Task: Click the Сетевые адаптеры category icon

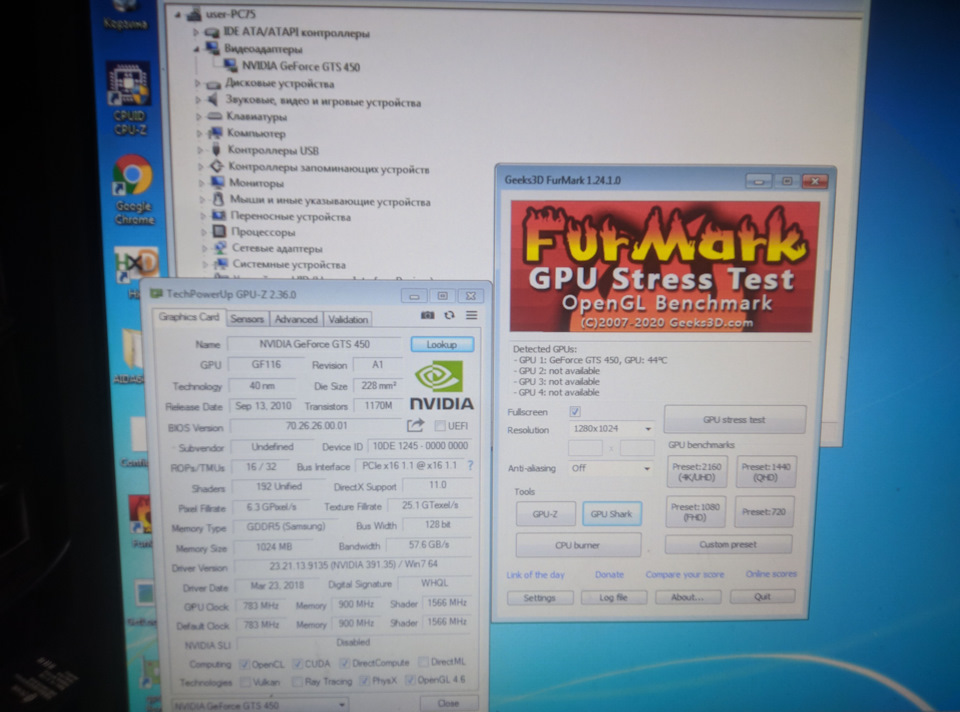Action: click(220, 248)
